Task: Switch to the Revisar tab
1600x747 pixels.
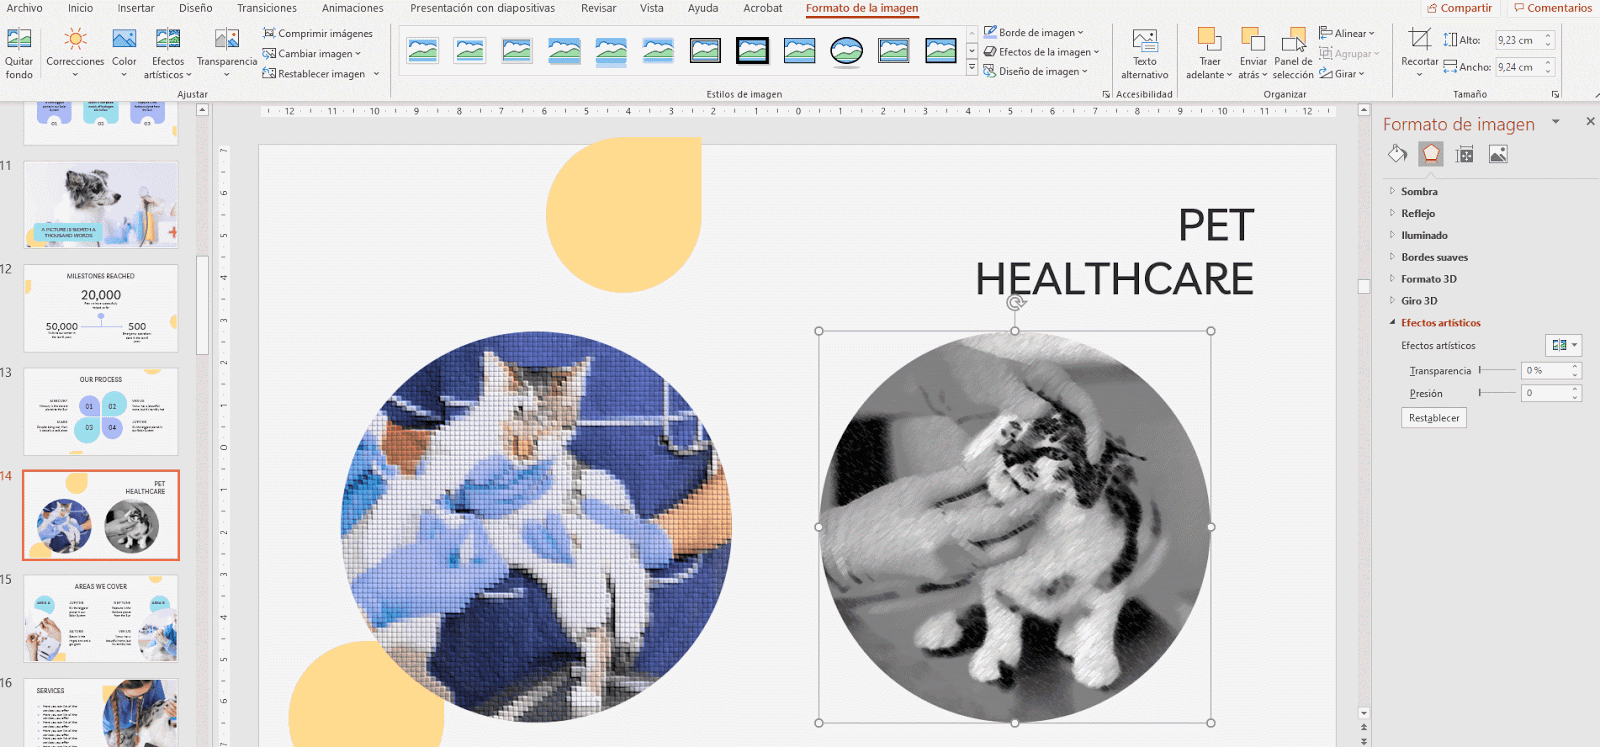Action: [x=599, y=8]
